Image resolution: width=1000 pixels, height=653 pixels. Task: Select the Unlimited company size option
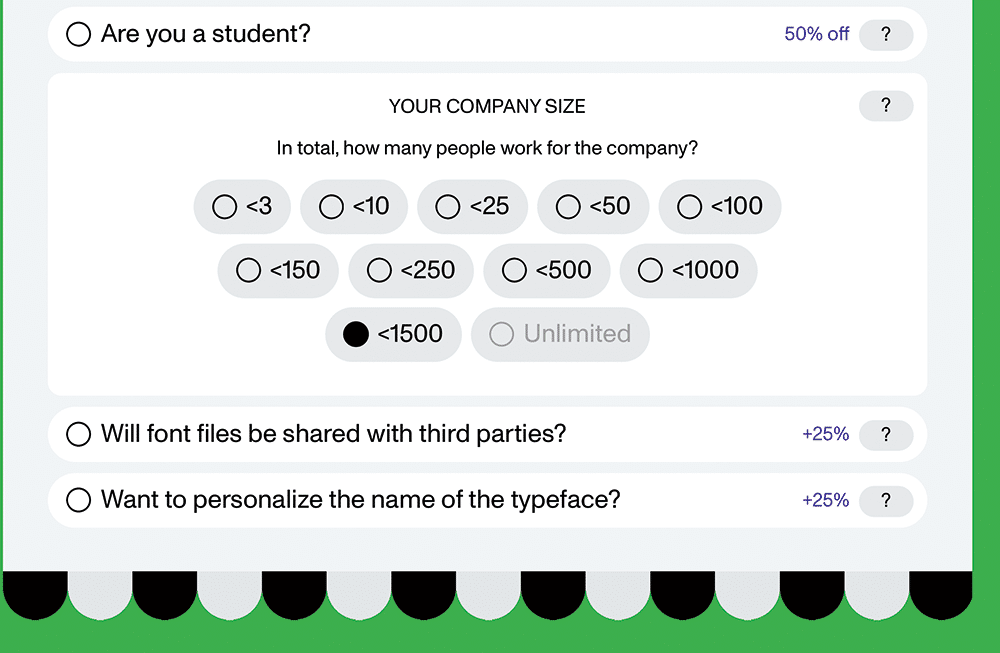560,334
